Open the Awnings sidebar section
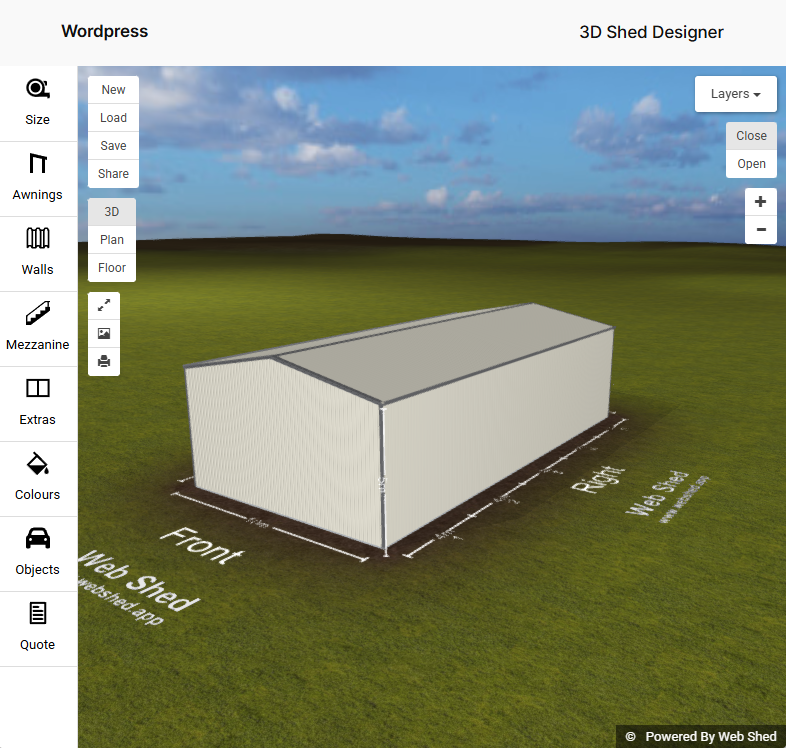The height and width of the screenshot is (748, 786). 38,178
